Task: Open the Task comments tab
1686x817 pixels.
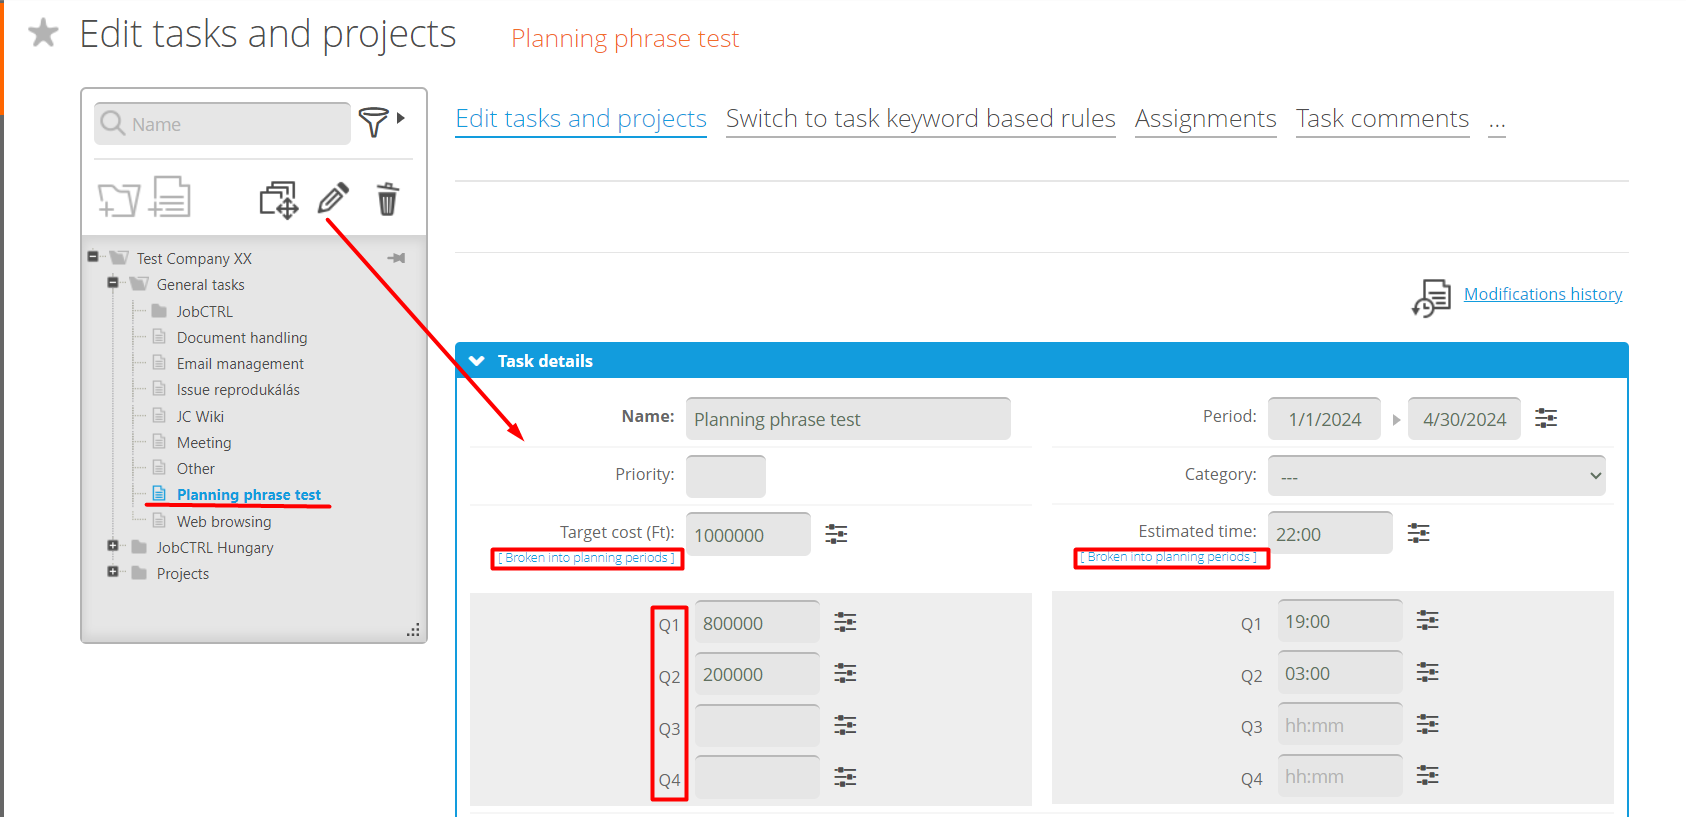Action: pyautogui.click(x=1382, y=119)
